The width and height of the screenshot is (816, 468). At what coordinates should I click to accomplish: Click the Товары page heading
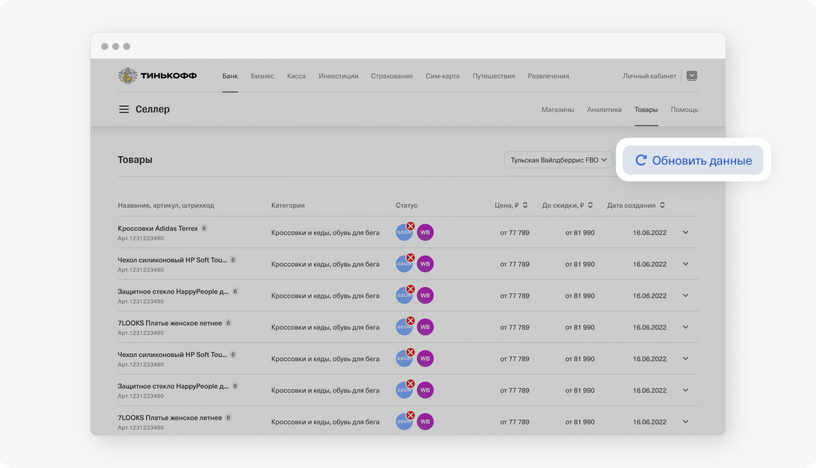coord(135,160)
